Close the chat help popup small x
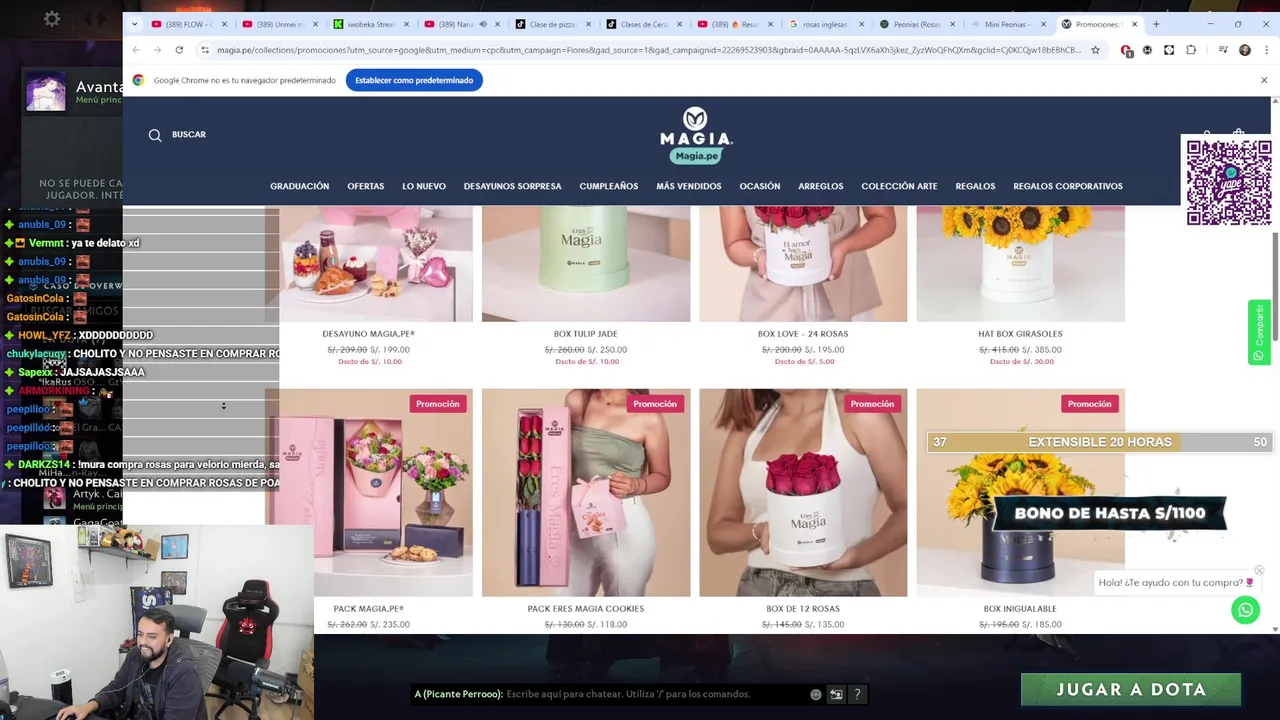The image size is (1280, 720). (1259, 571)
